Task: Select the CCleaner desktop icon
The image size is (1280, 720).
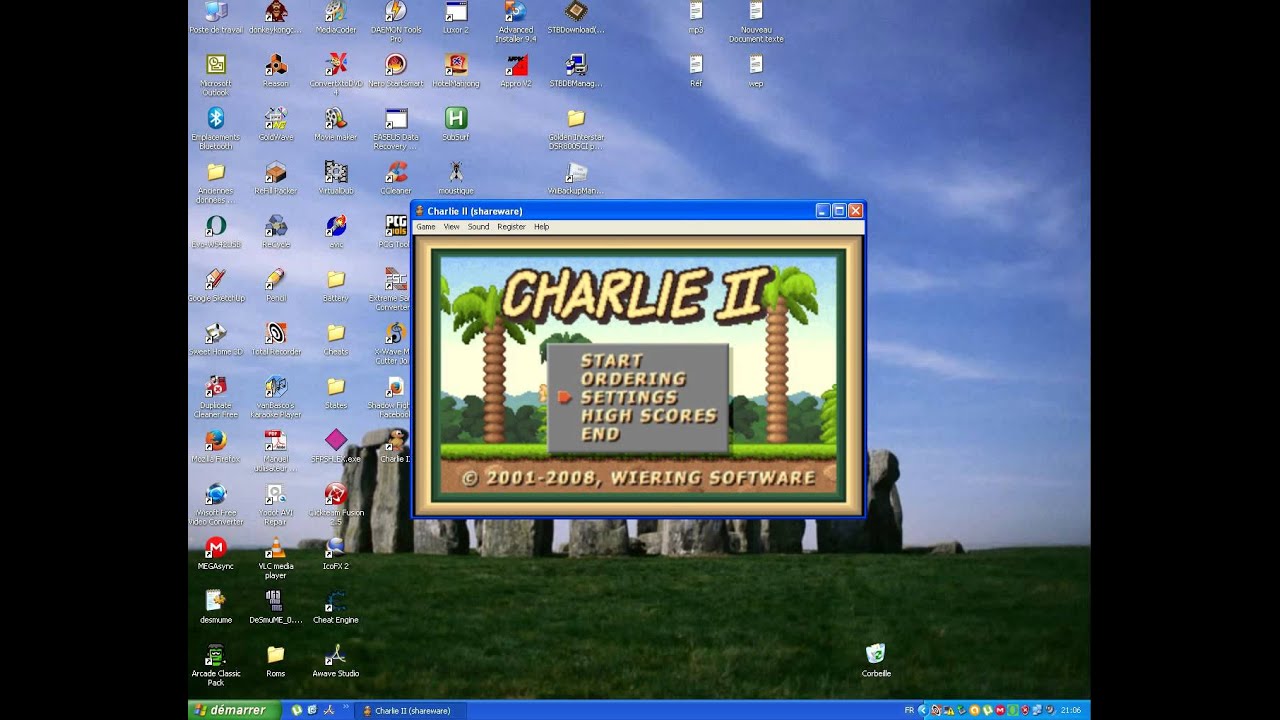Action: click(396, 178)
